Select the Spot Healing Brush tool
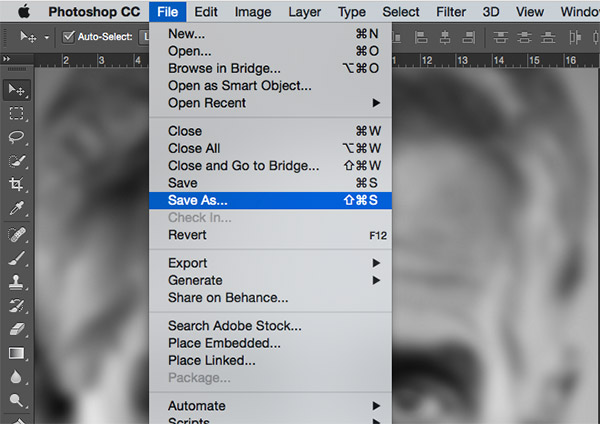 coord(17,233)
